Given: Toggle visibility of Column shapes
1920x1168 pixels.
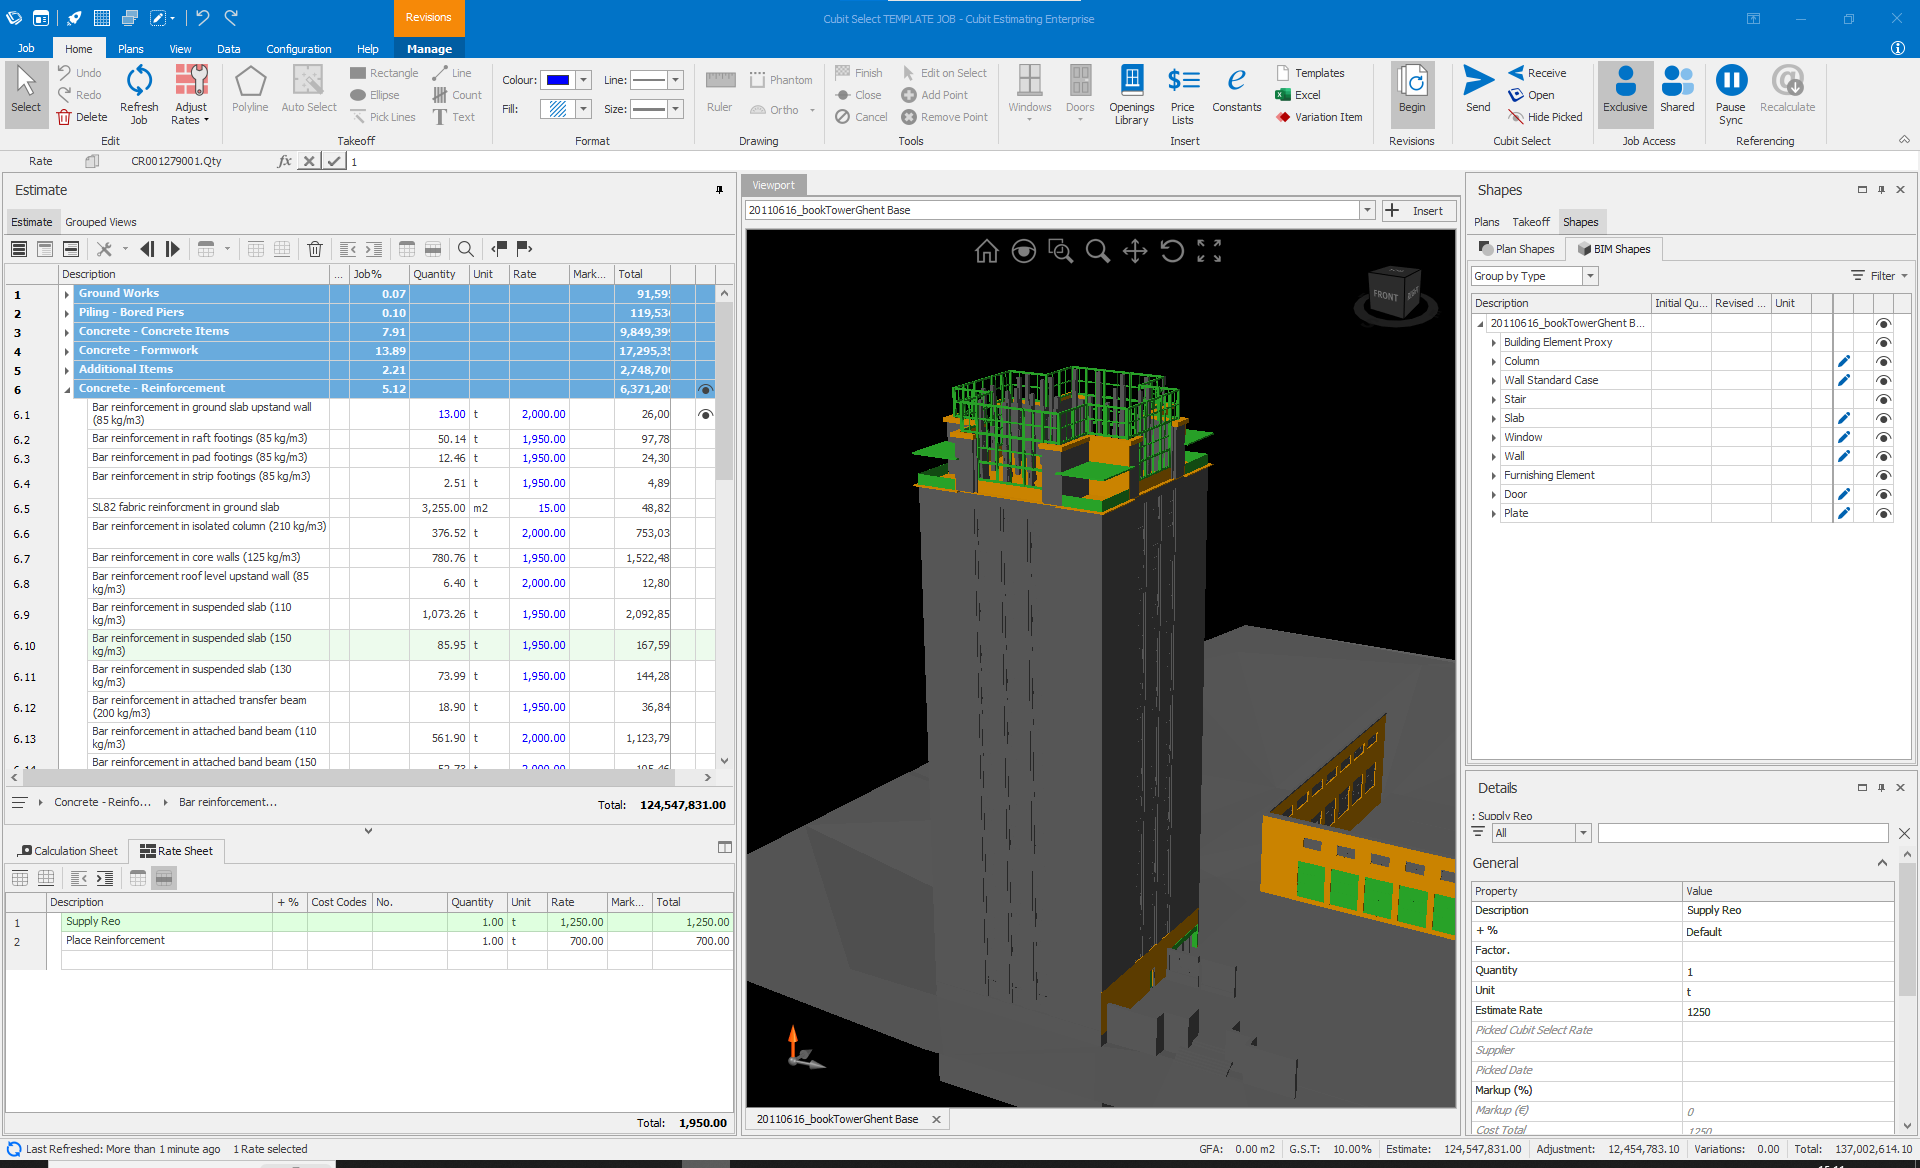Looking at the screenshot, I should coord(1883,361).
